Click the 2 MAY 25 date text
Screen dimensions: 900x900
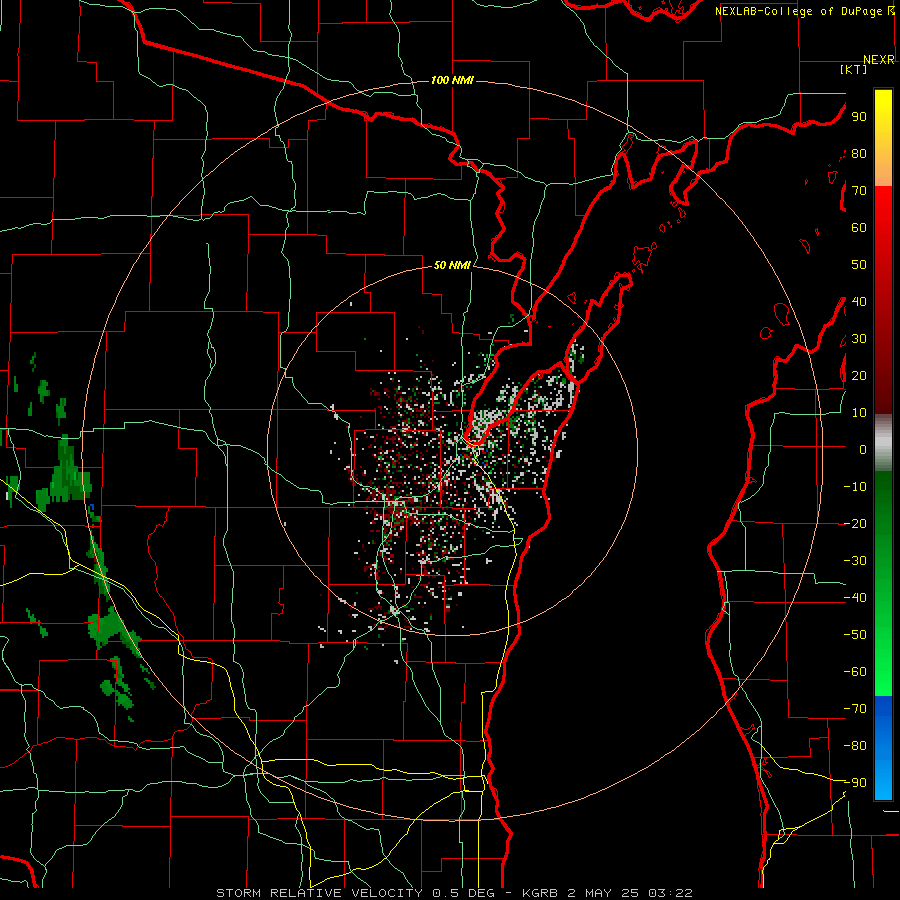pyautogui.click(x=603, y=893)
